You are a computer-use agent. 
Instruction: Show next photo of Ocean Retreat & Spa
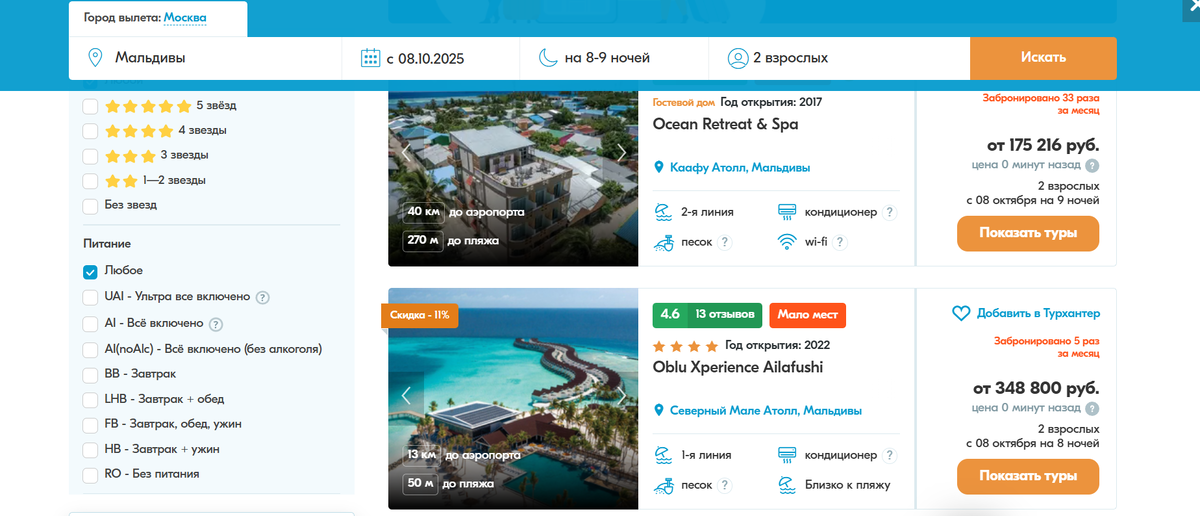pos(621,153)
